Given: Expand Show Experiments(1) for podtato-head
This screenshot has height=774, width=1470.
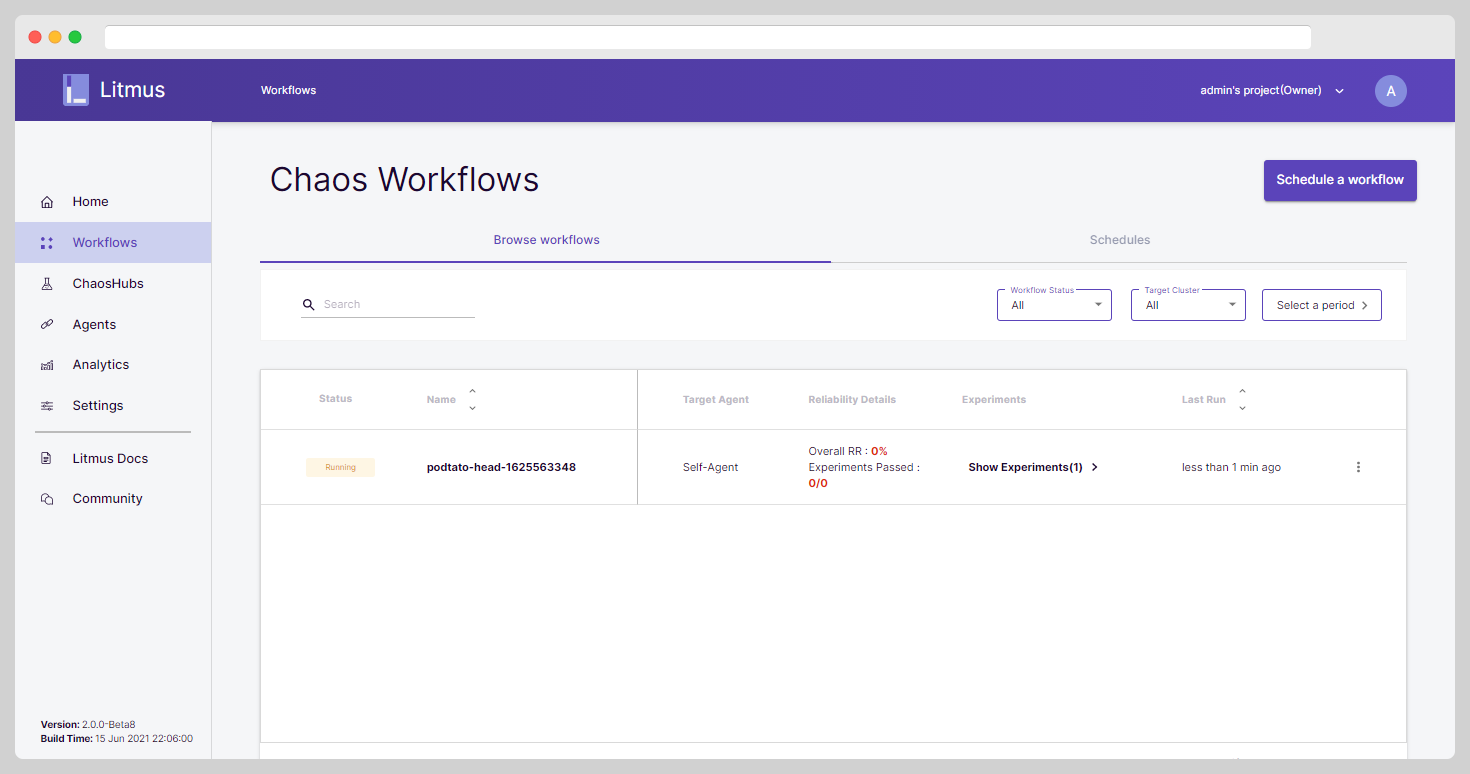Looking at the screenshot, I should [1033, 467].
